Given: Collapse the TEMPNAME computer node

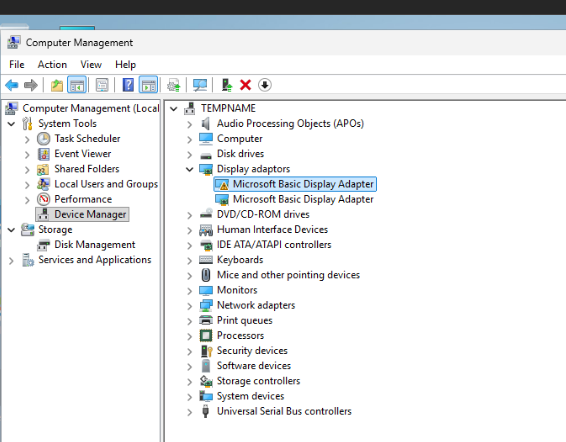Looking at the screenshot, I should (x=174, y=108).
